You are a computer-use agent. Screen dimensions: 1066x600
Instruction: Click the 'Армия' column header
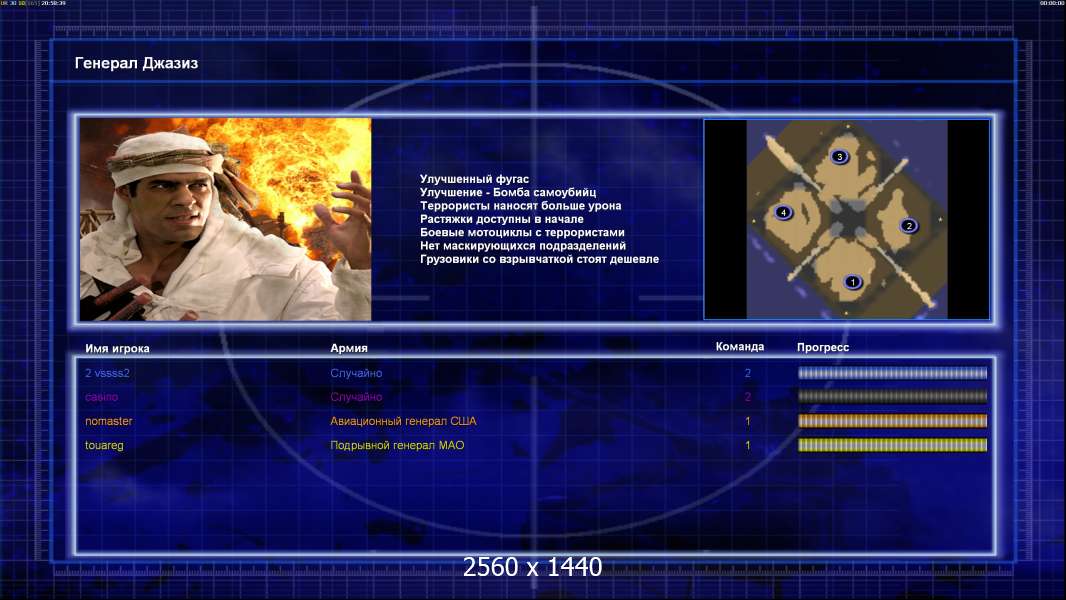point(349,348)
